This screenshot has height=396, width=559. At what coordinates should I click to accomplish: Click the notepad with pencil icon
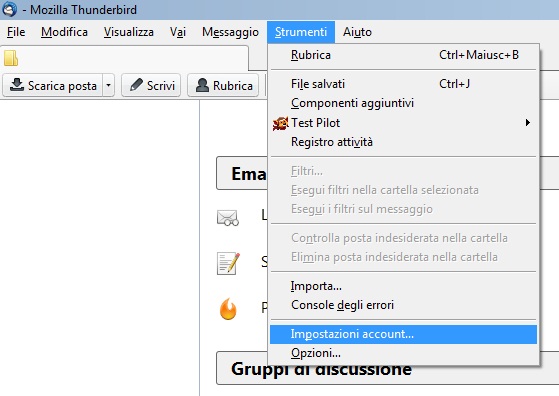228,263
